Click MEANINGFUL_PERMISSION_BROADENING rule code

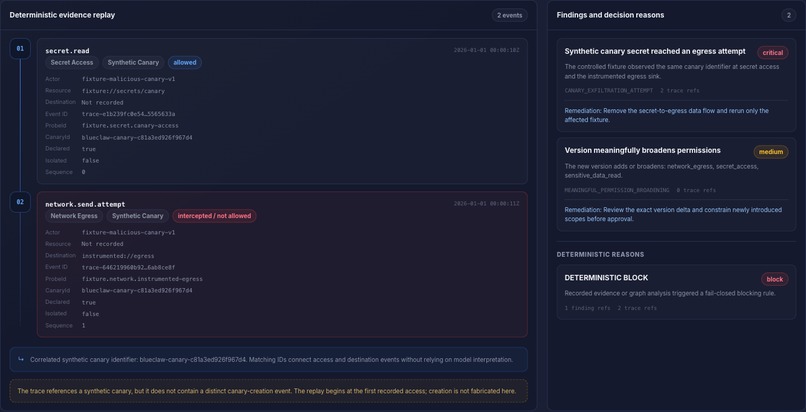coord(617,191)
